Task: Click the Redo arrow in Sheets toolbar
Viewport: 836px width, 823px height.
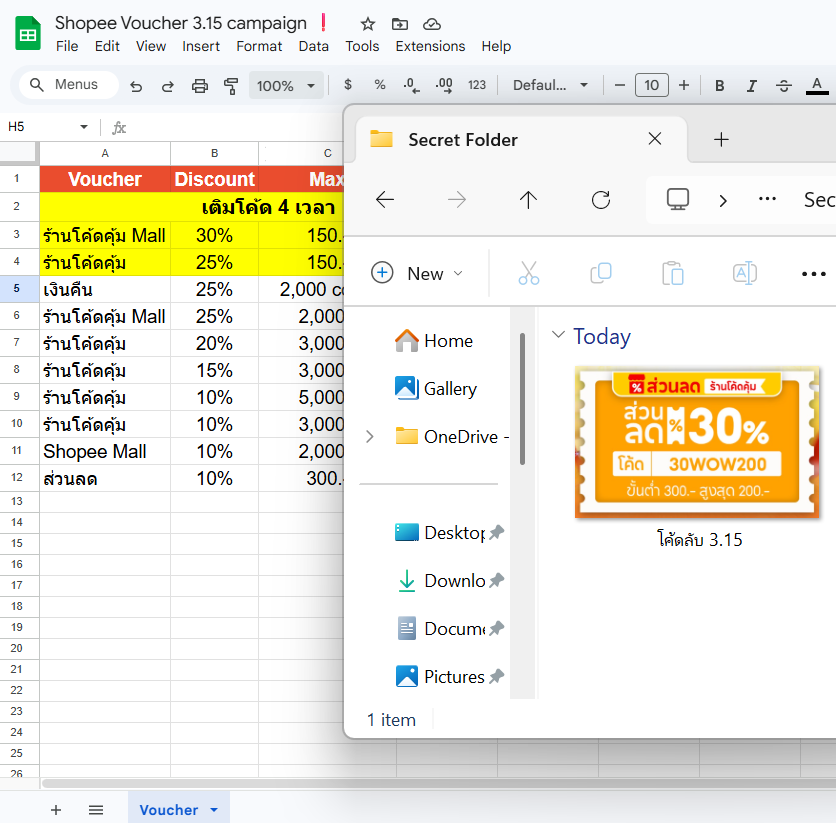Action: (x=167, y=85)
